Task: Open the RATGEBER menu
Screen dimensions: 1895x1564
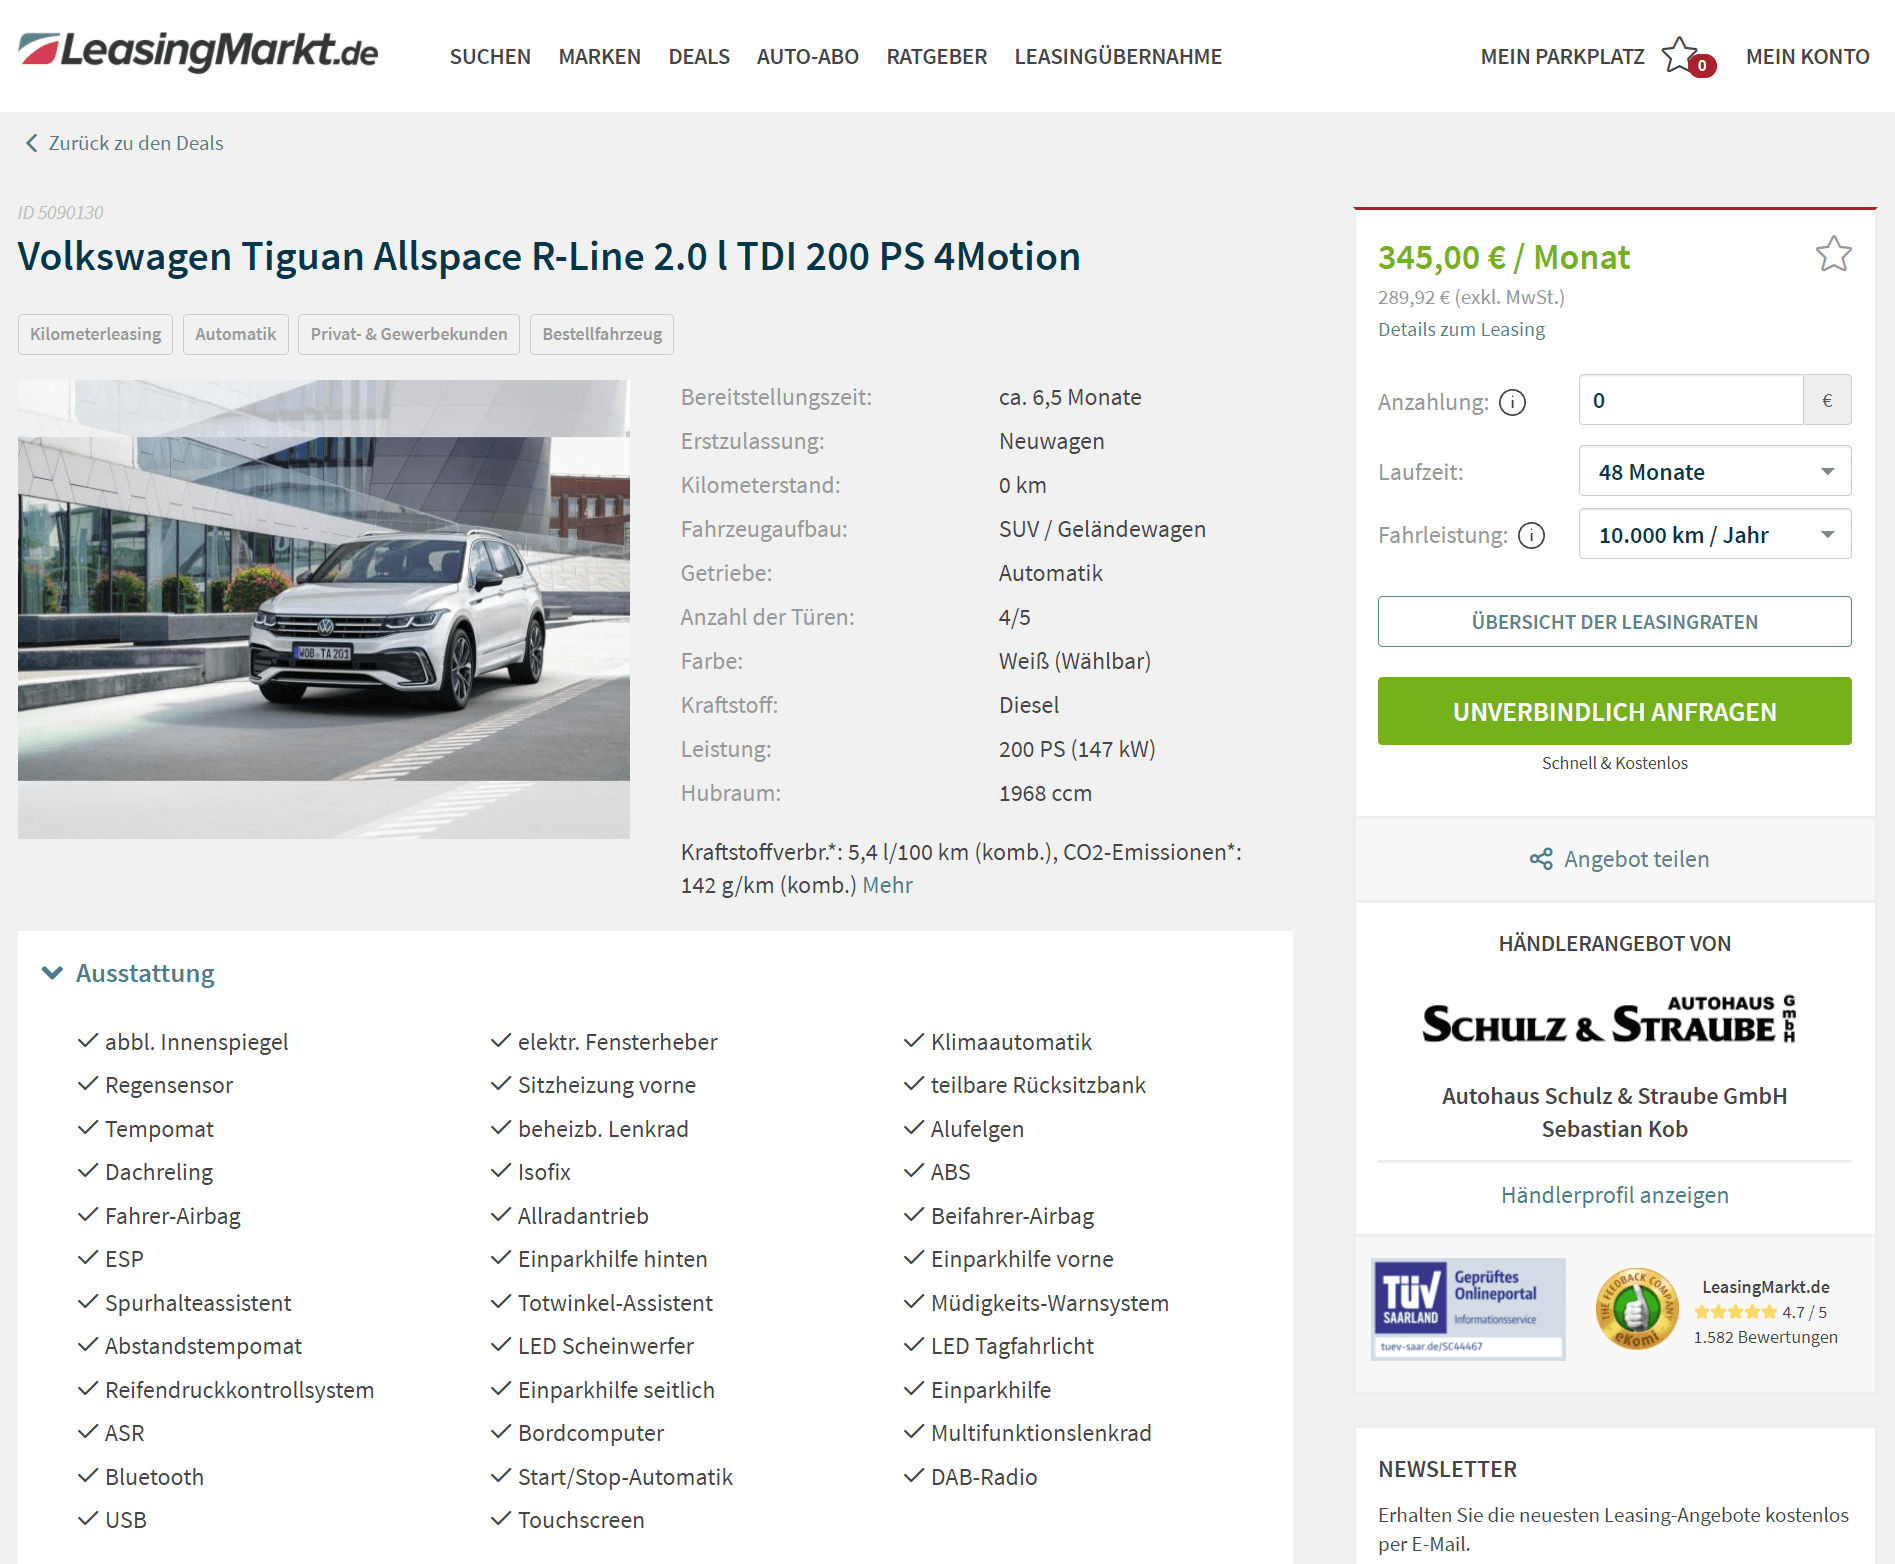Action: click(936, 56)
